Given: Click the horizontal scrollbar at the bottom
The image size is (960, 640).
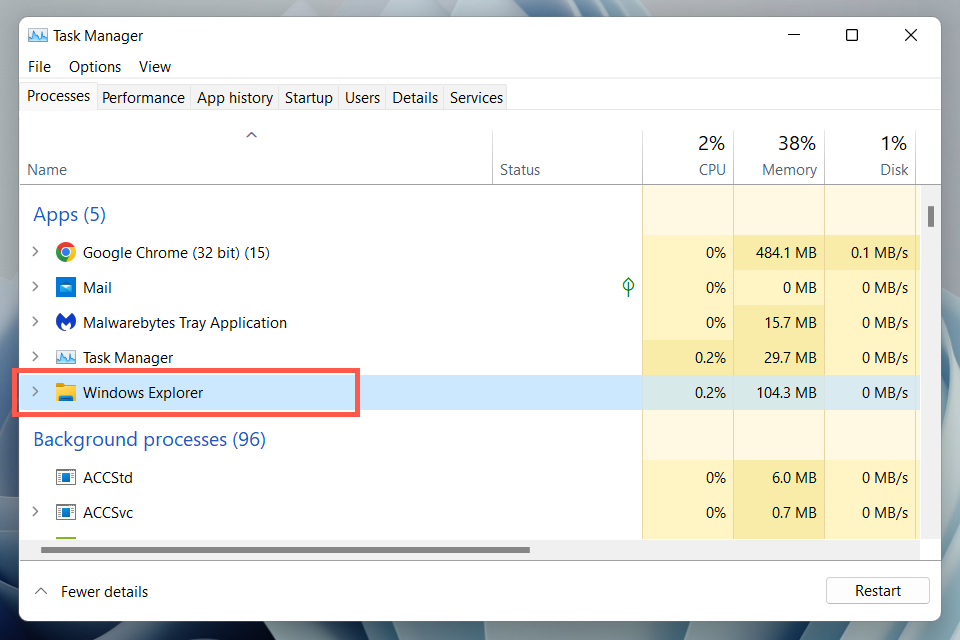Looking at the screenshot, I should [285, 549].
